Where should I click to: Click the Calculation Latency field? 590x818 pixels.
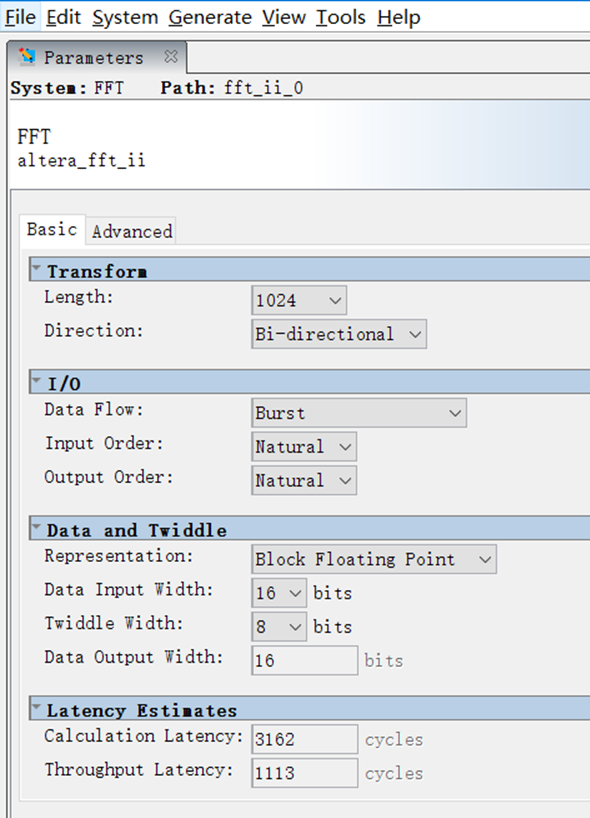pyautogui.click(x=305, y=739)
